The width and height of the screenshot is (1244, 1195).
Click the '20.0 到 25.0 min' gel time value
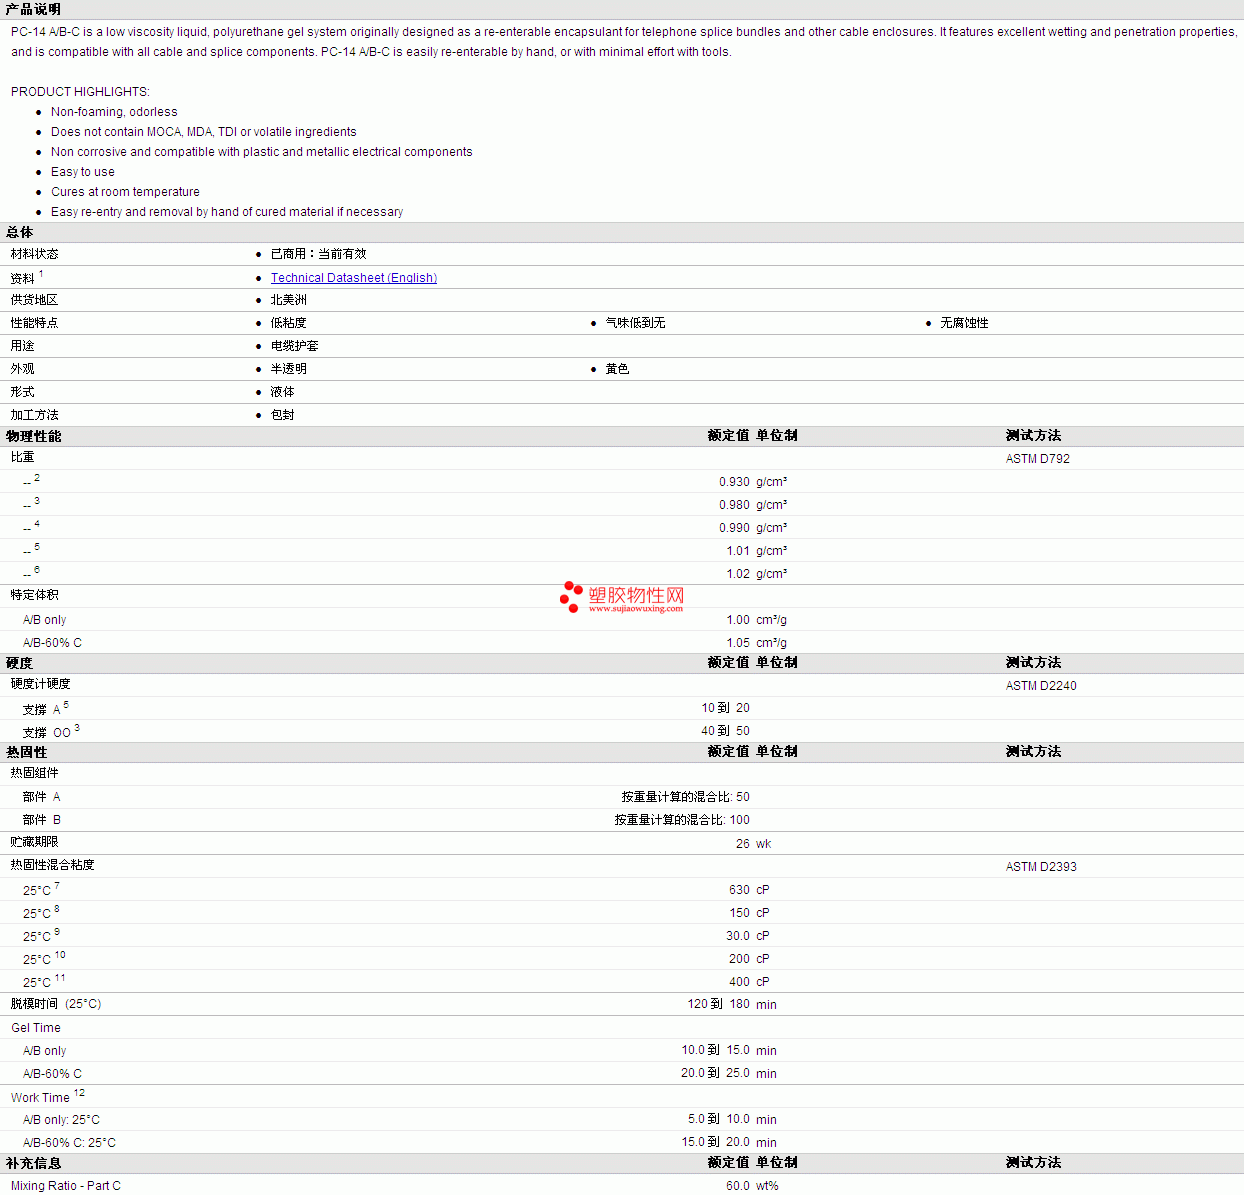(729, 1073)
